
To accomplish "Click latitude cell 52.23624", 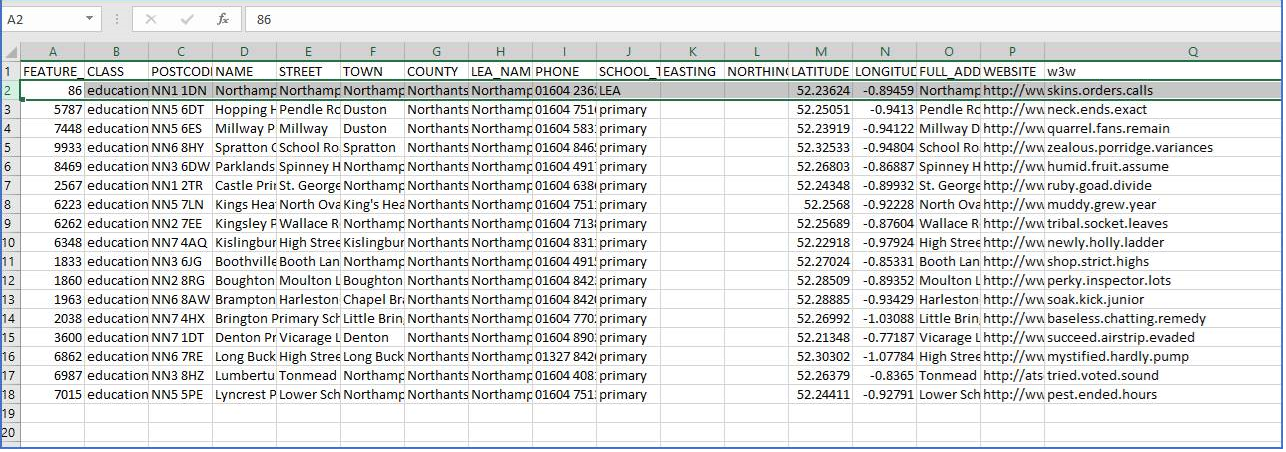I will [821, 90].
